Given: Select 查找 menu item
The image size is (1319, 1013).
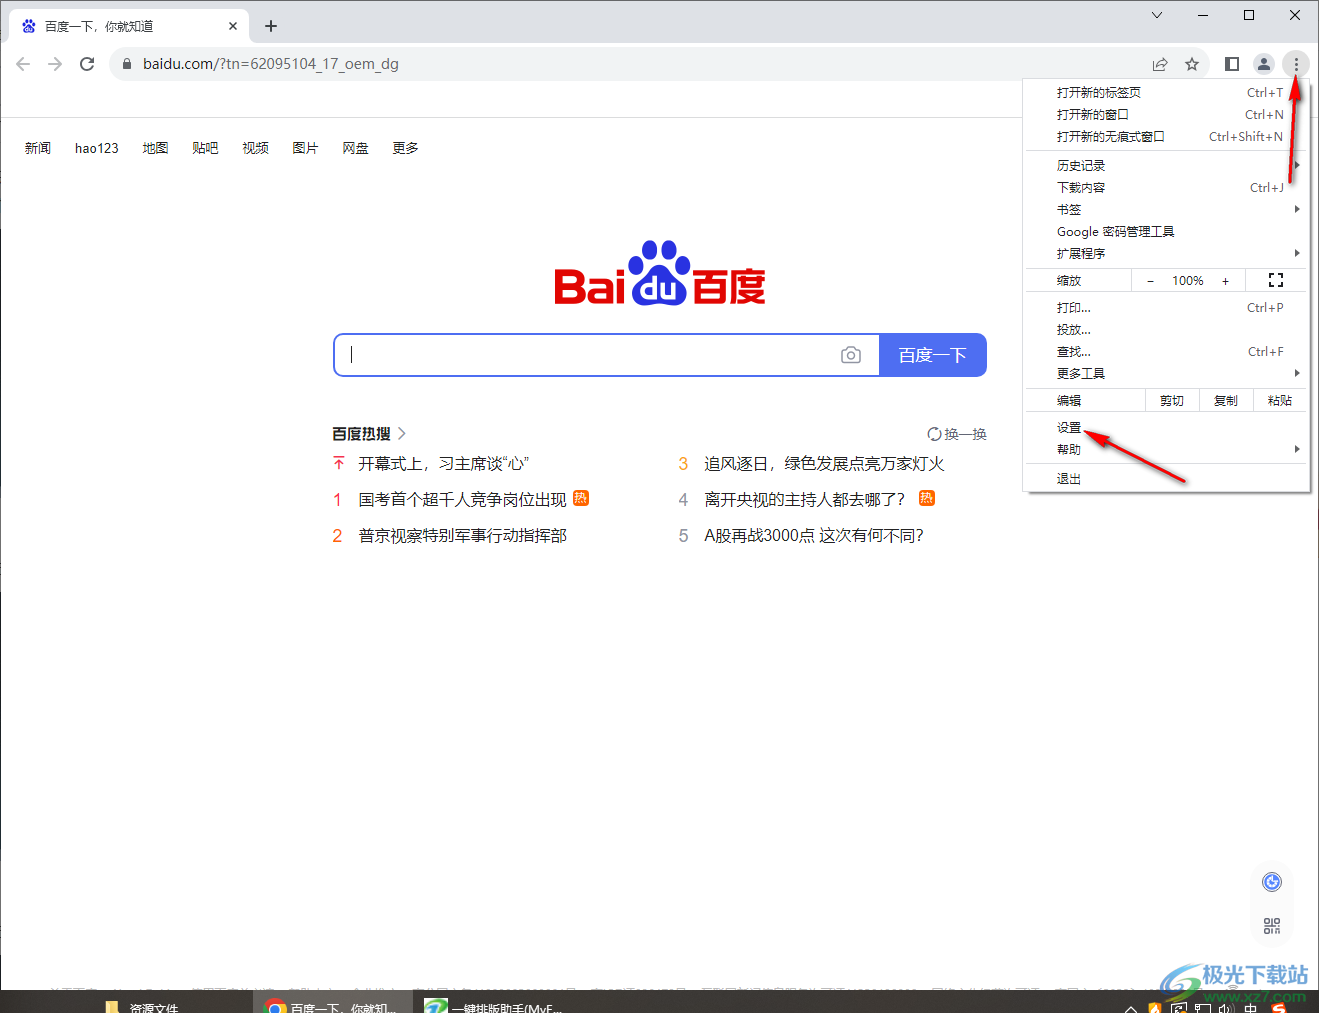Looking at the screenshot, I should [x=1168, y=351].
